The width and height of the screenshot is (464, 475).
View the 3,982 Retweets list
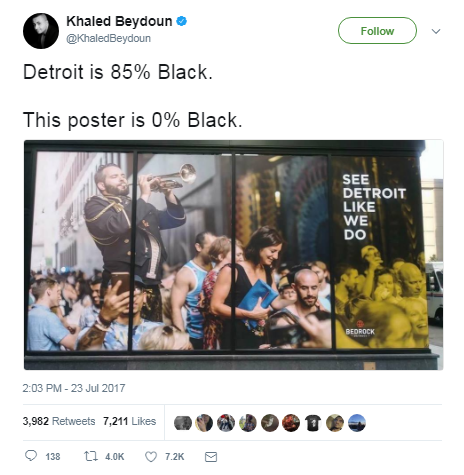59,421
